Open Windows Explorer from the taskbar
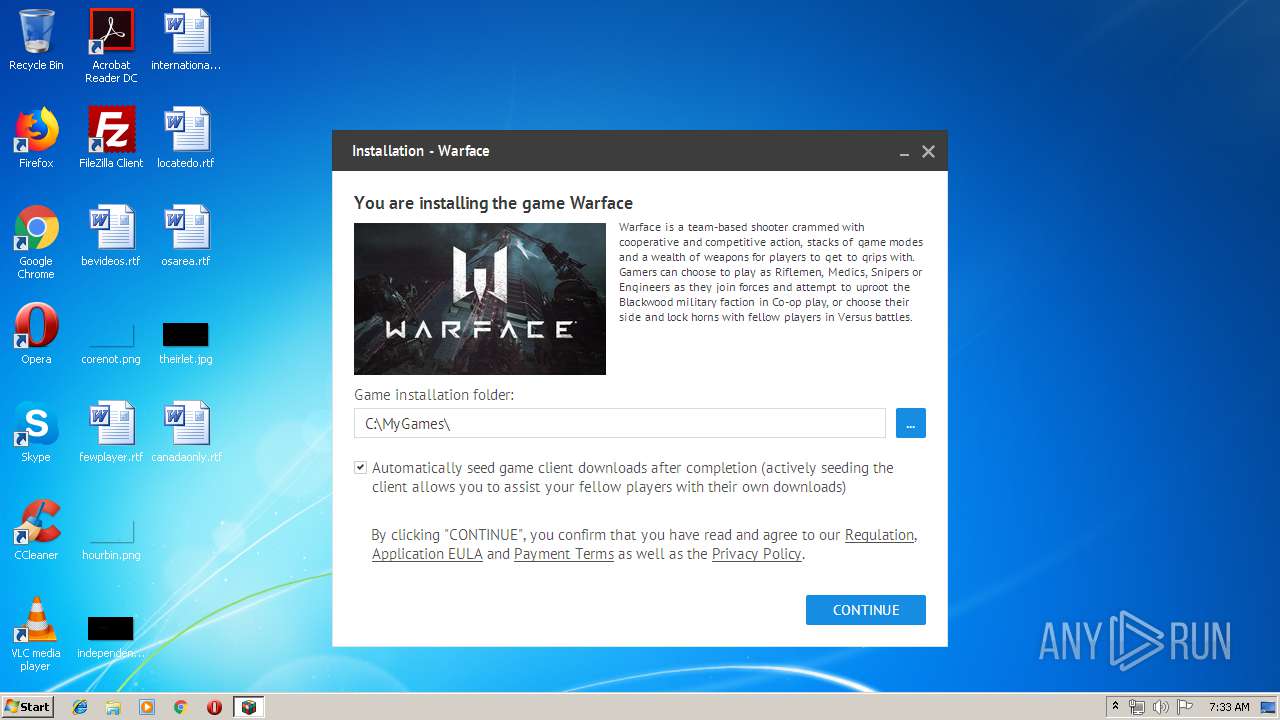Image resolution: width=1280 pixels, height=720 pixels. coord(113,707)
